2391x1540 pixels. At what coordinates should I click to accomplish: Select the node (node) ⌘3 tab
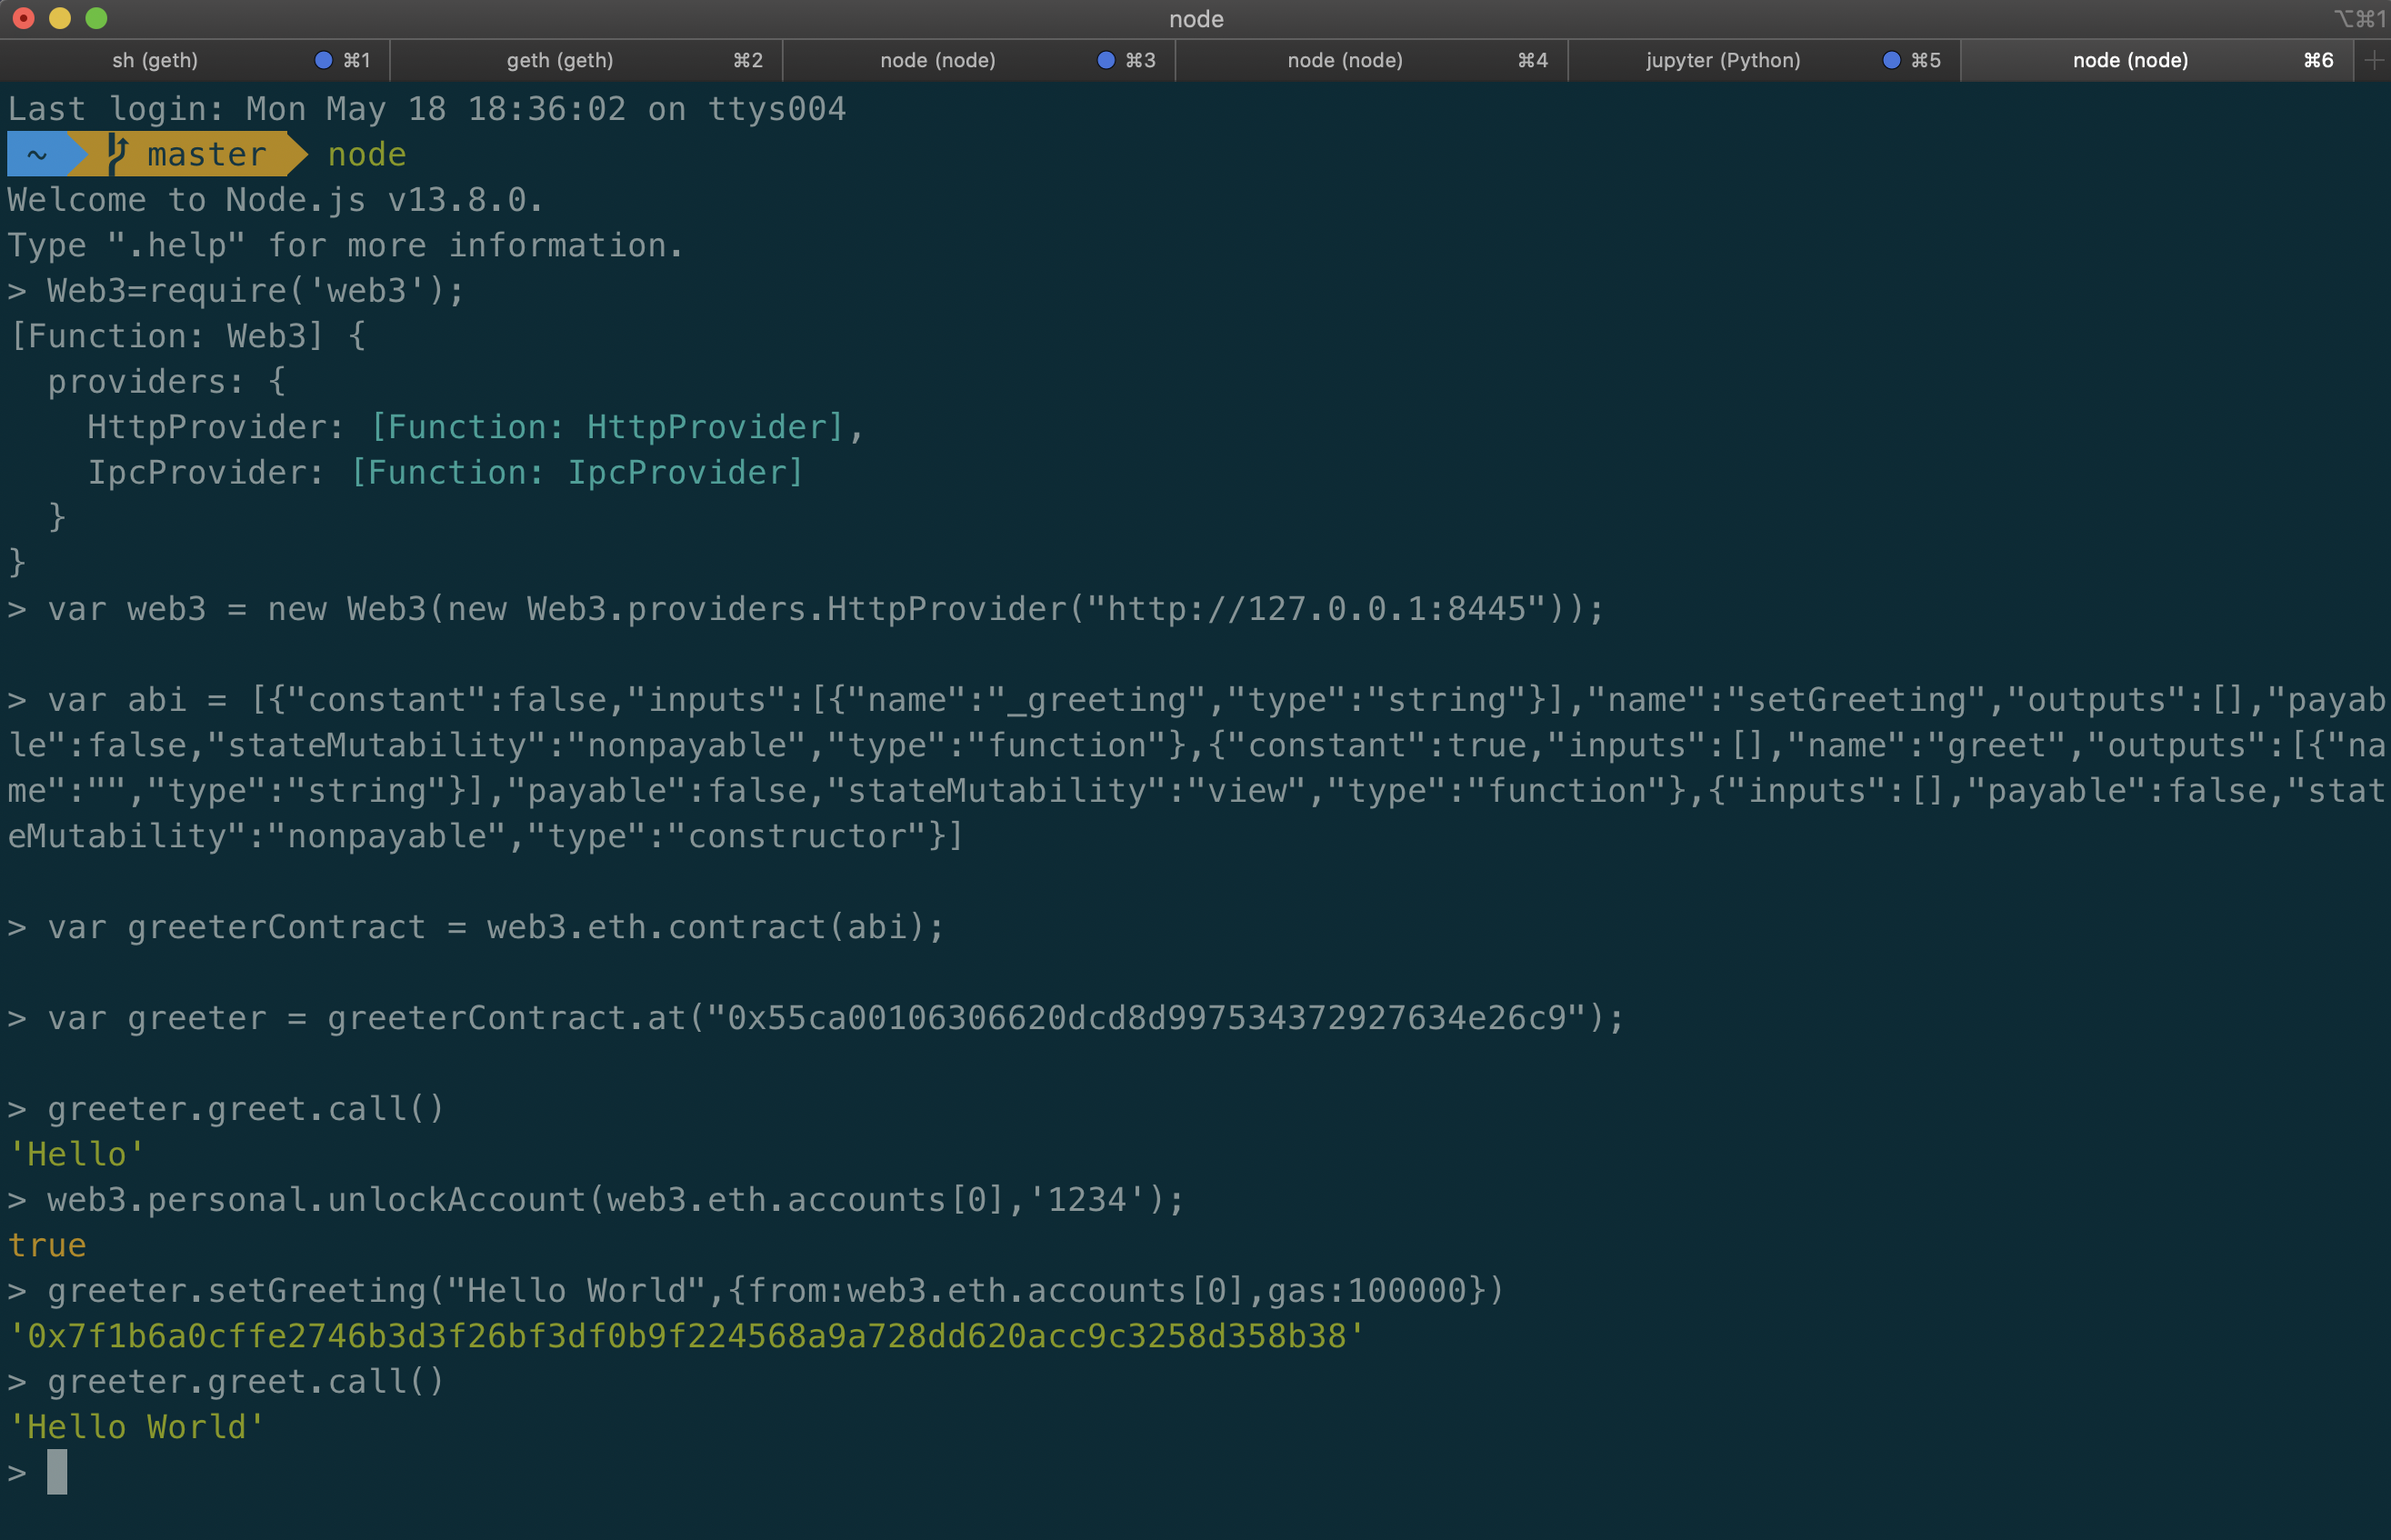tap(937, 60)
